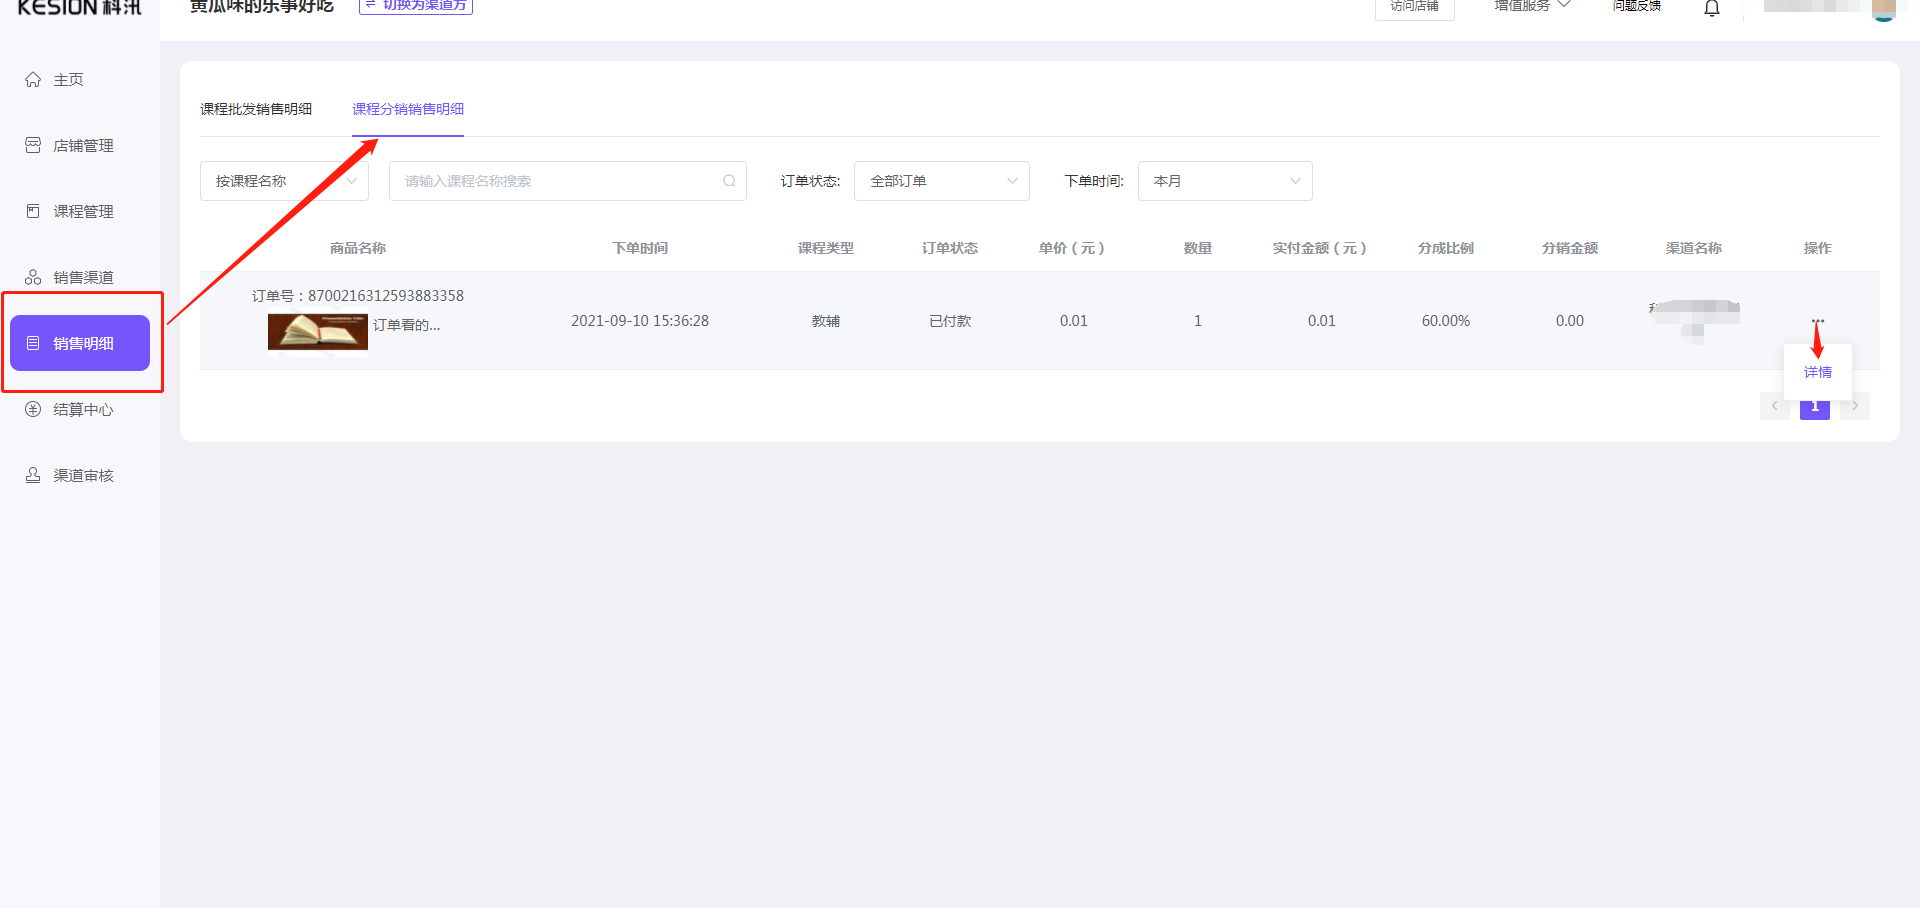The width and height of the screenshot is (1920, 908).
Task: Click the three-dot operations icon
Action: click(1817, 321)
